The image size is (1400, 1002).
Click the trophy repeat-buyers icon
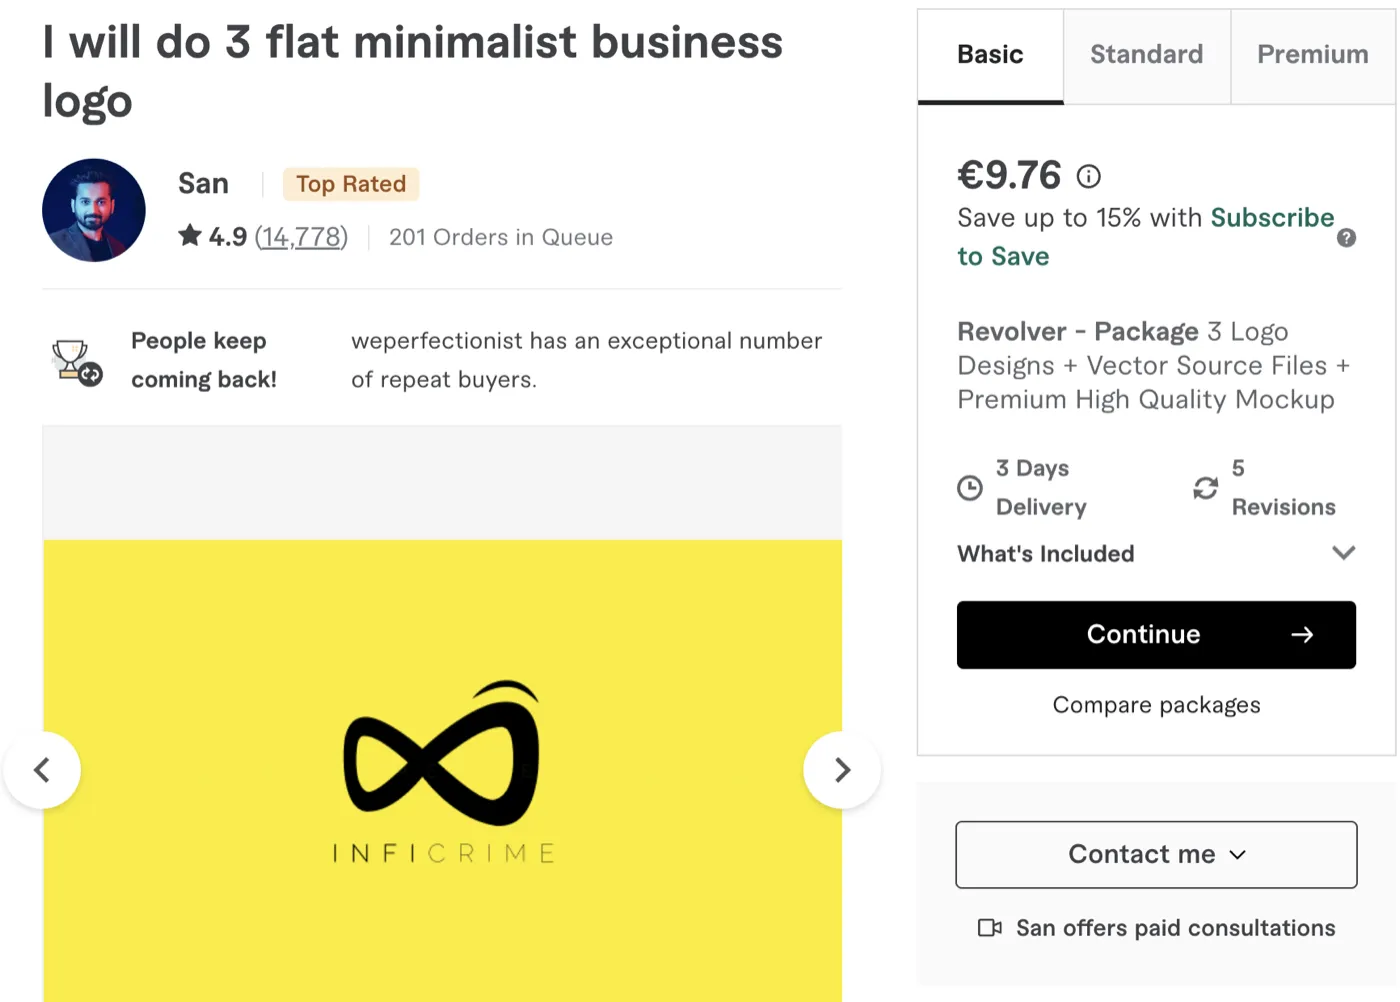pos(73,362)
